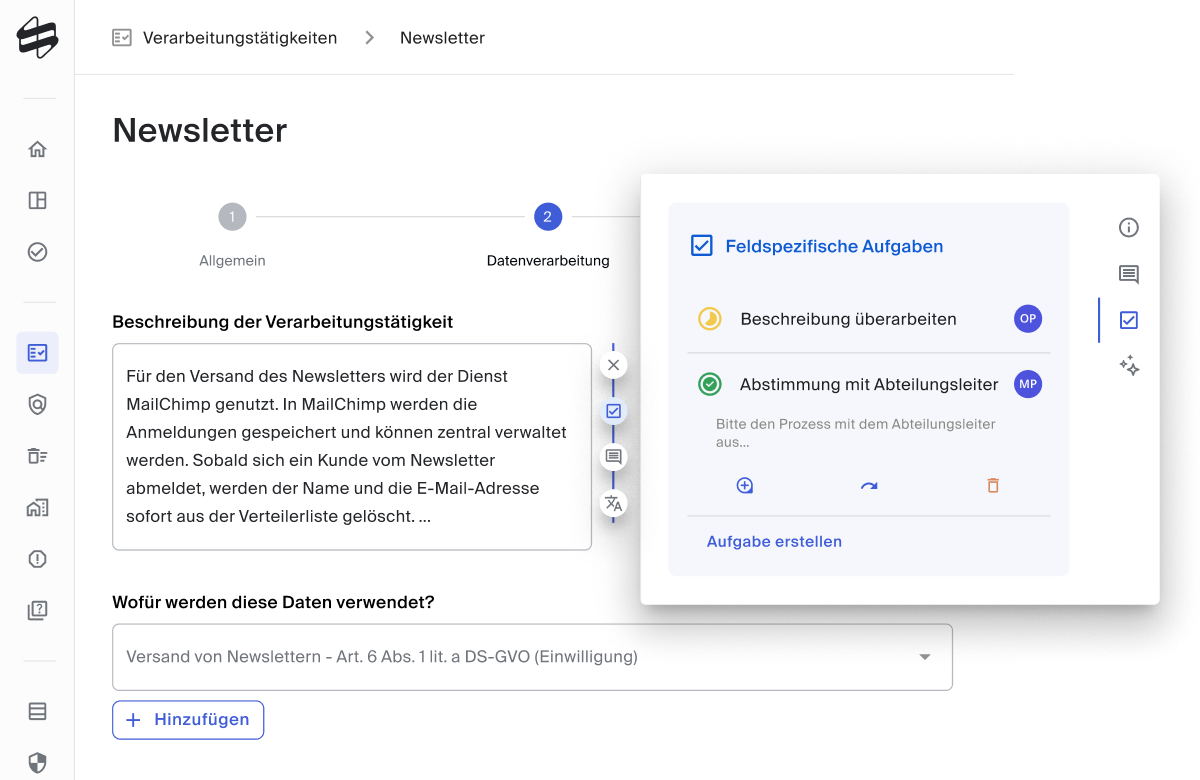1200x780 pixels.
Task: Open the trash list icon in the sidebar
Action: click(37, 456)
